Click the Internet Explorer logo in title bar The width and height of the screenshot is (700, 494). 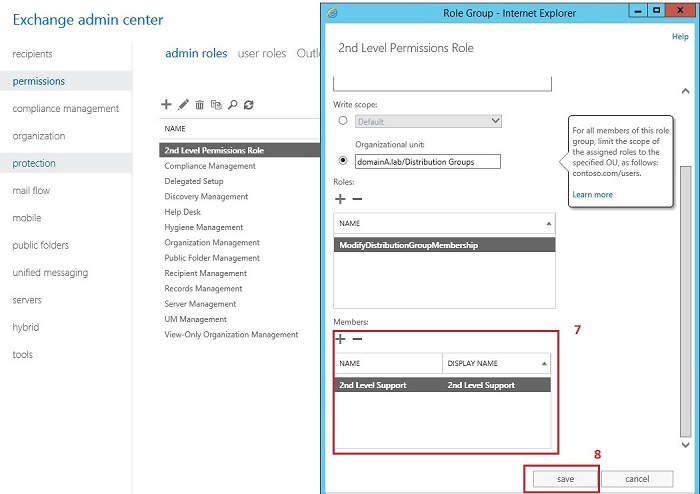pos(333,12)
